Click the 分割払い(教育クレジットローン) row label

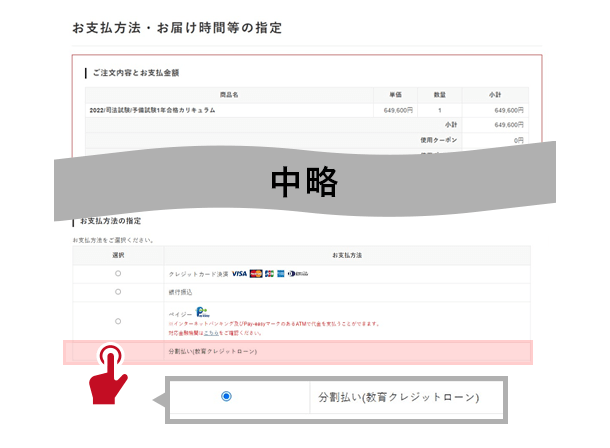(212, 352)
